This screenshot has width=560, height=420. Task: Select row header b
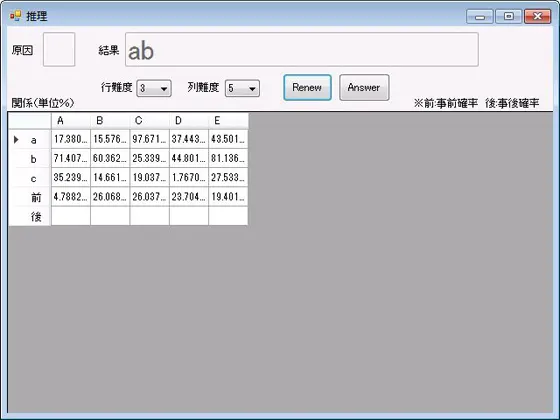(30, 158)
